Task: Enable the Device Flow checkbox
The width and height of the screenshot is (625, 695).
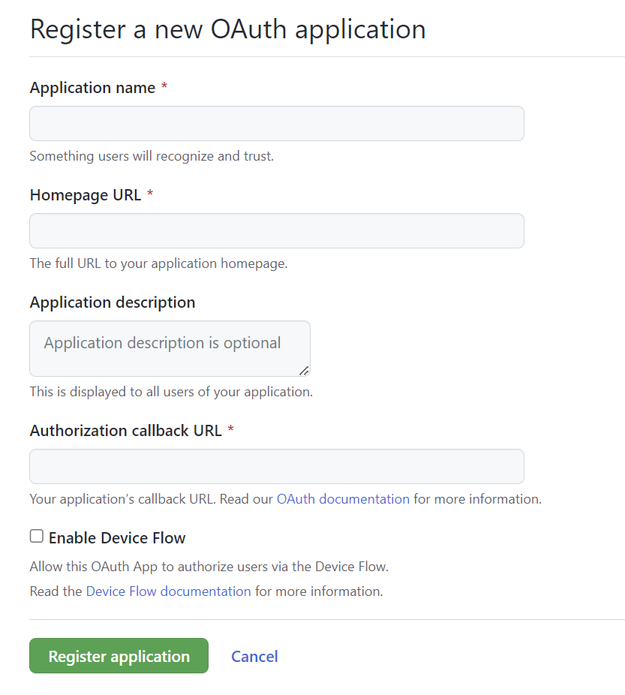Action: (37, 537)
